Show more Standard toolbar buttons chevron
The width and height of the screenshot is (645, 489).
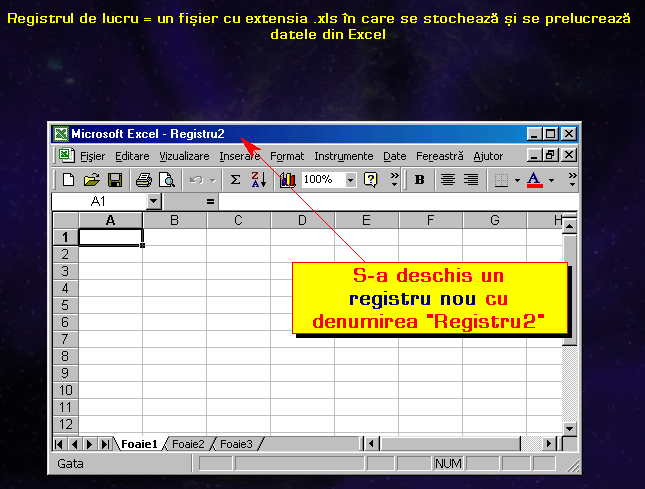(x=394, y=179)
